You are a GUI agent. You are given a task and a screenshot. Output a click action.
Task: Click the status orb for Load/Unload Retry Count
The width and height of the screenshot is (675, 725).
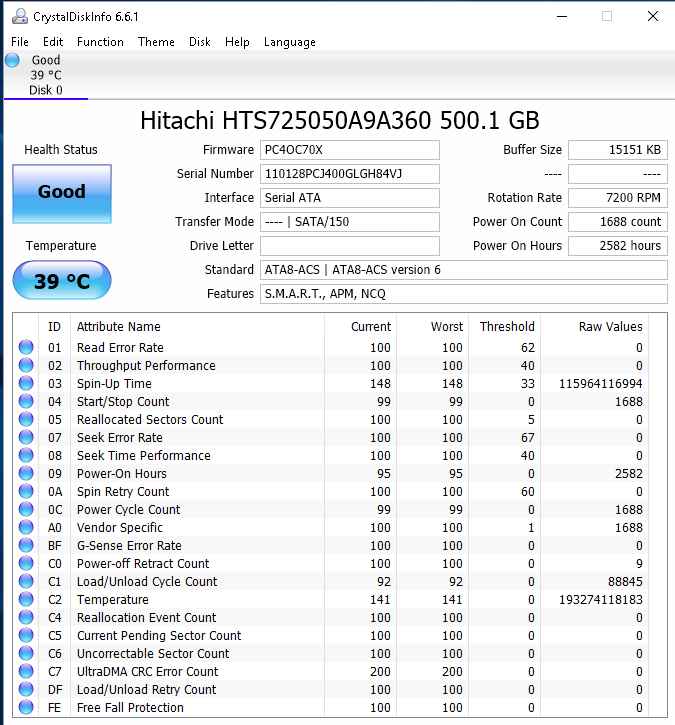point(26,689)
